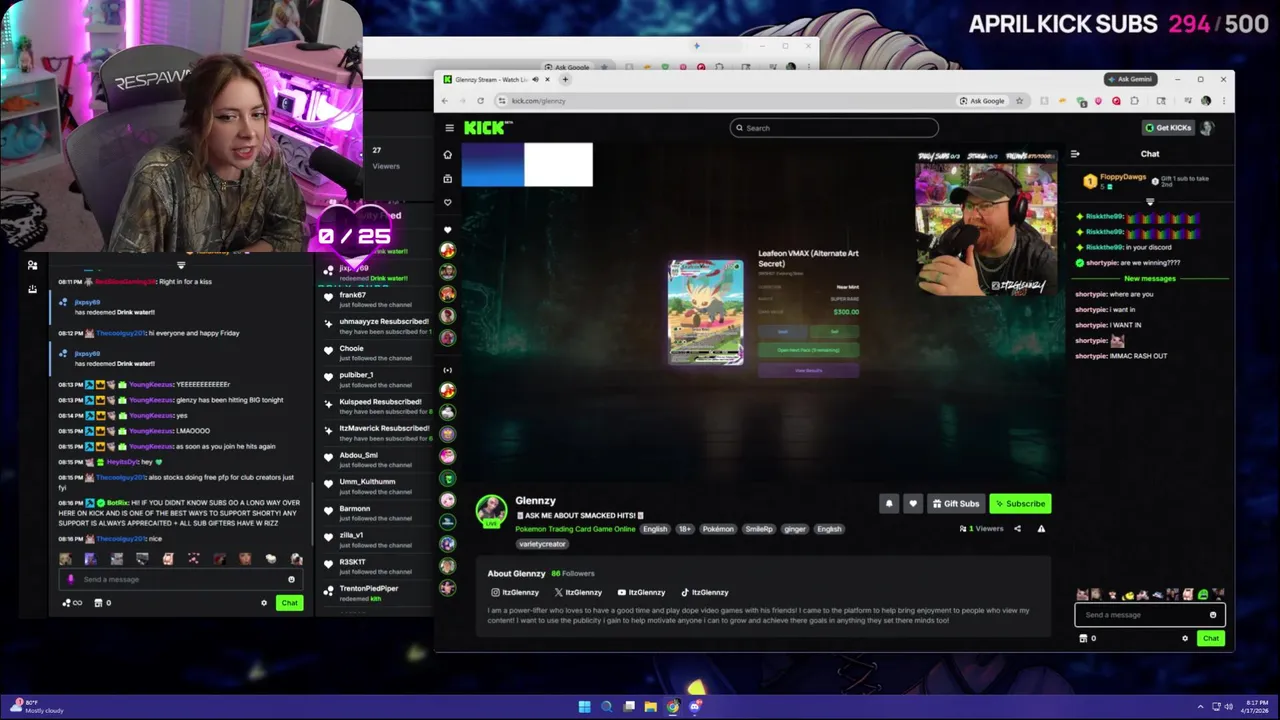Collapse the Chat panel in Kick
Image resolution: width=1280 pixels, height=720 pixels.
pyautogui.click(x=1075, y=154)
